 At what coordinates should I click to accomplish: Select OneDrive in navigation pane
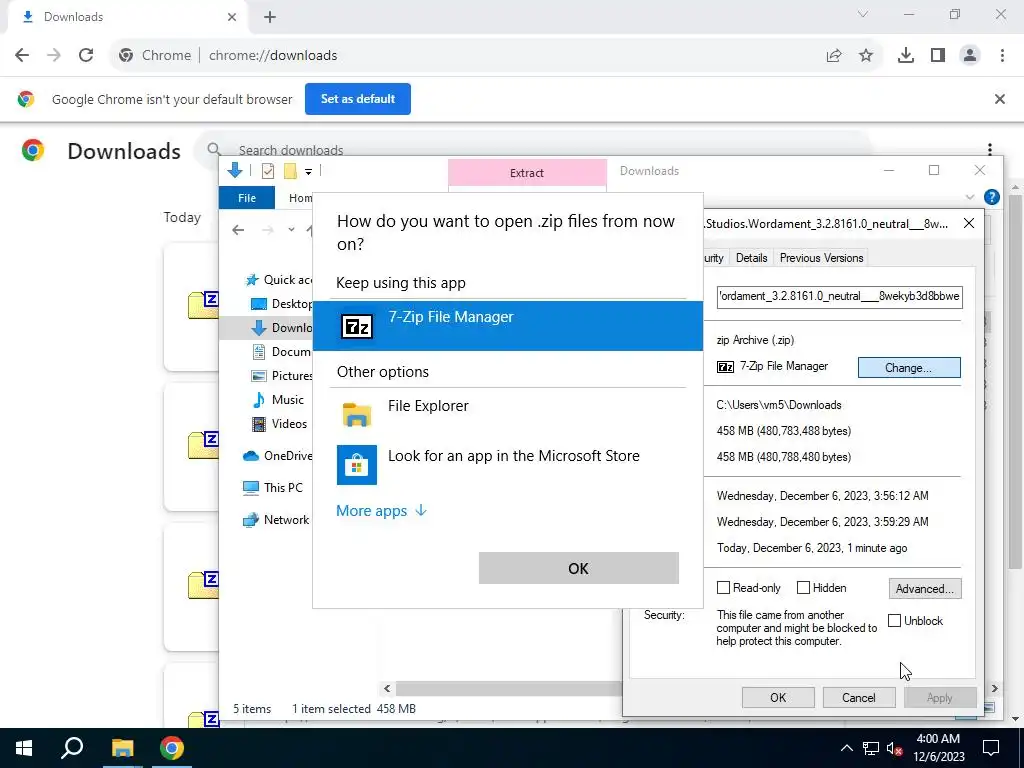(x=278, y=456)
